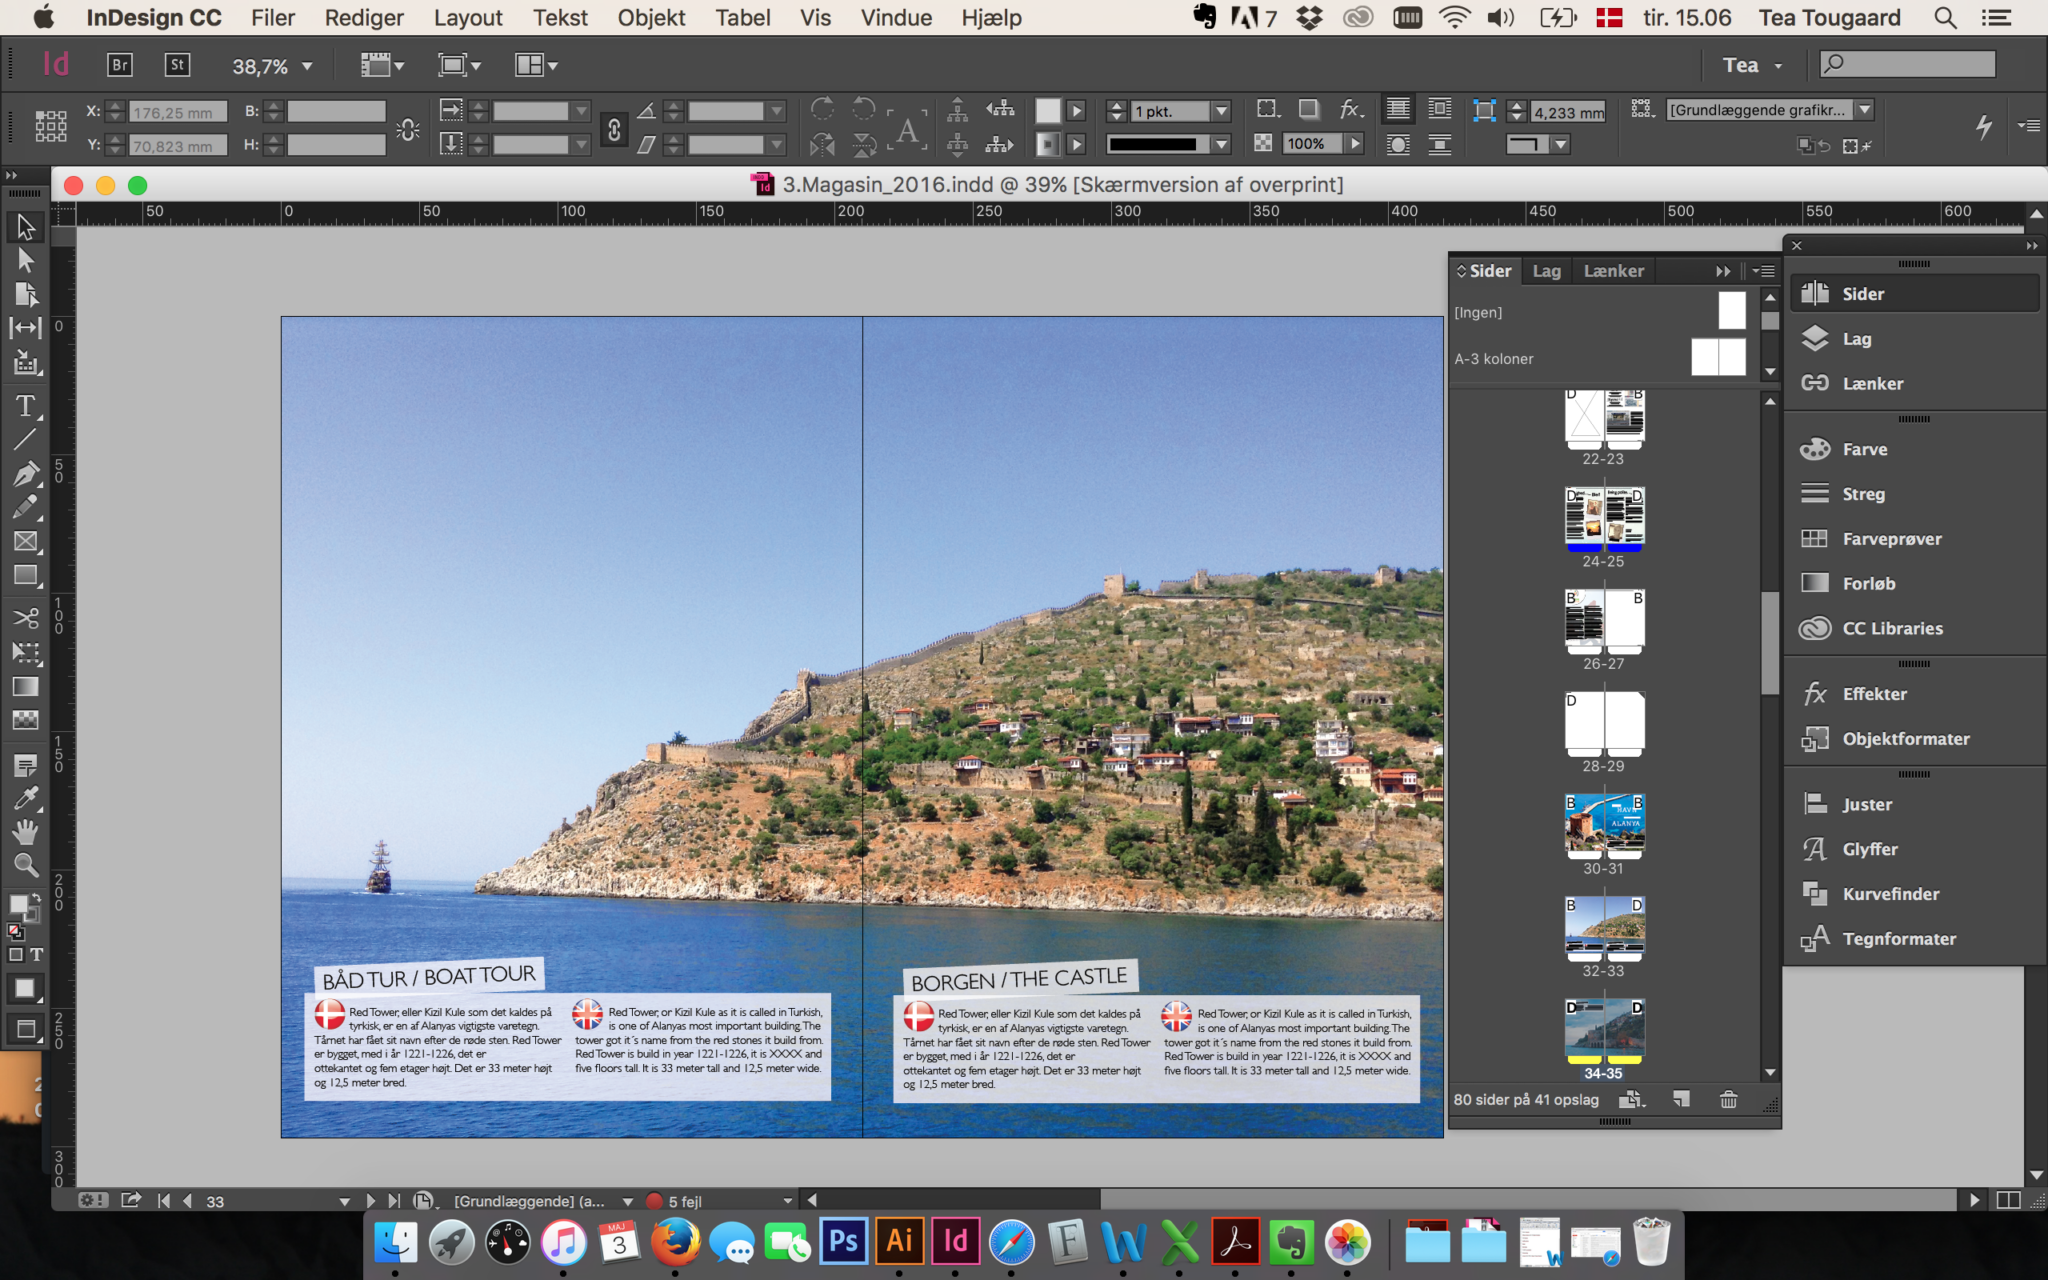The height and width of the screenshot is (1280, 2048).
Task: Select the Scissors tool
Action: click(25, 618)
